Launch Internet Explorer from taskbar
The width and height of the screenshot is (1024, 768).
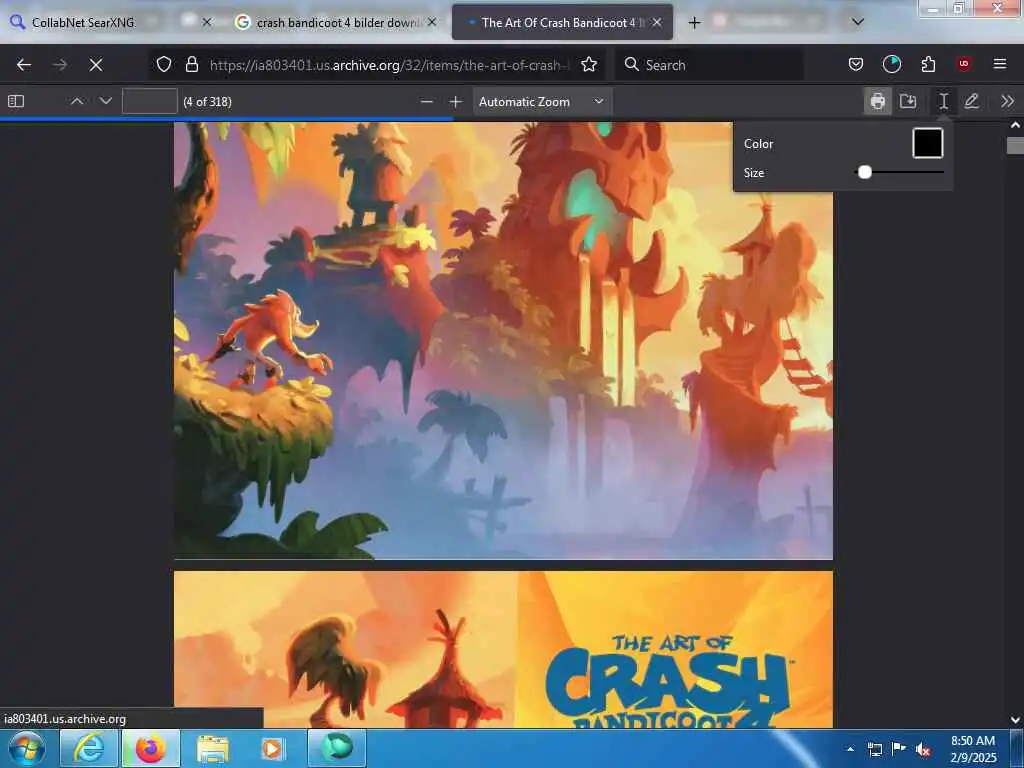point(89,748)
